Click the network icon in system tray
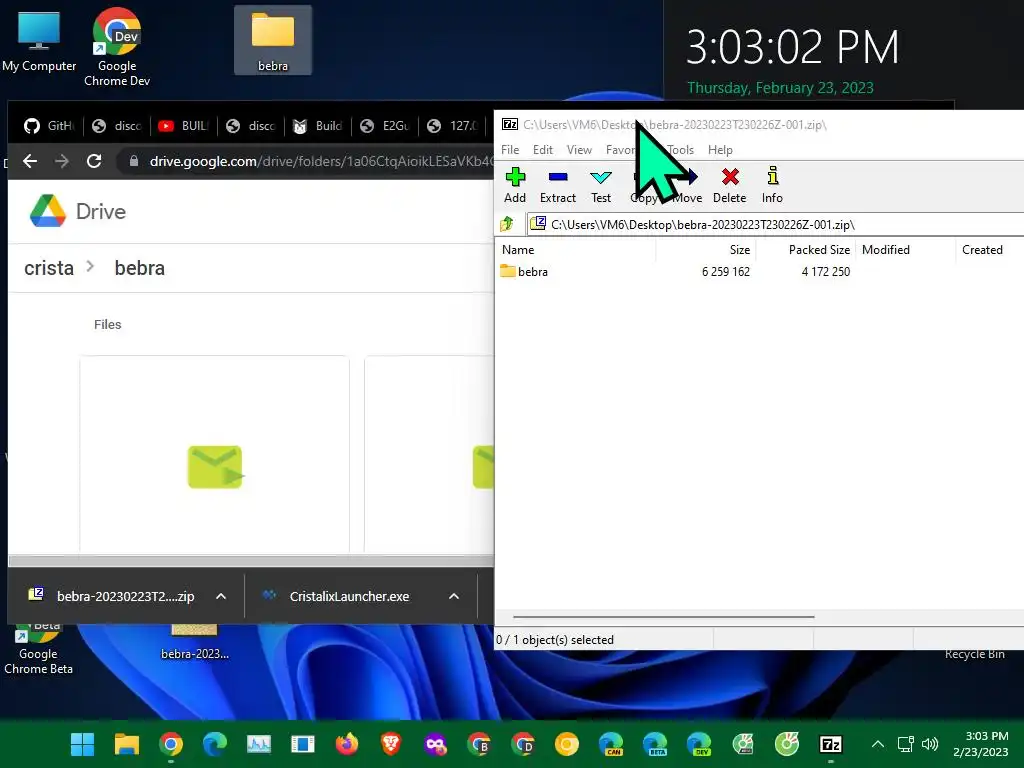Viewport: 1024px width, 768px height. coord(906,744)
